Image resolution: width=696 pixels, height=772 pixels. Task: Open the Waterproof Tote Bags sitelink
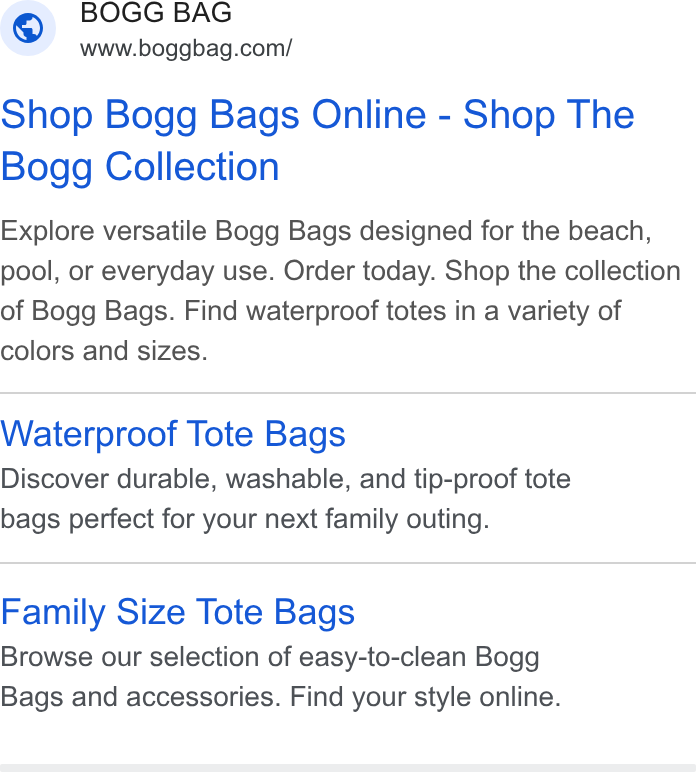173,434
